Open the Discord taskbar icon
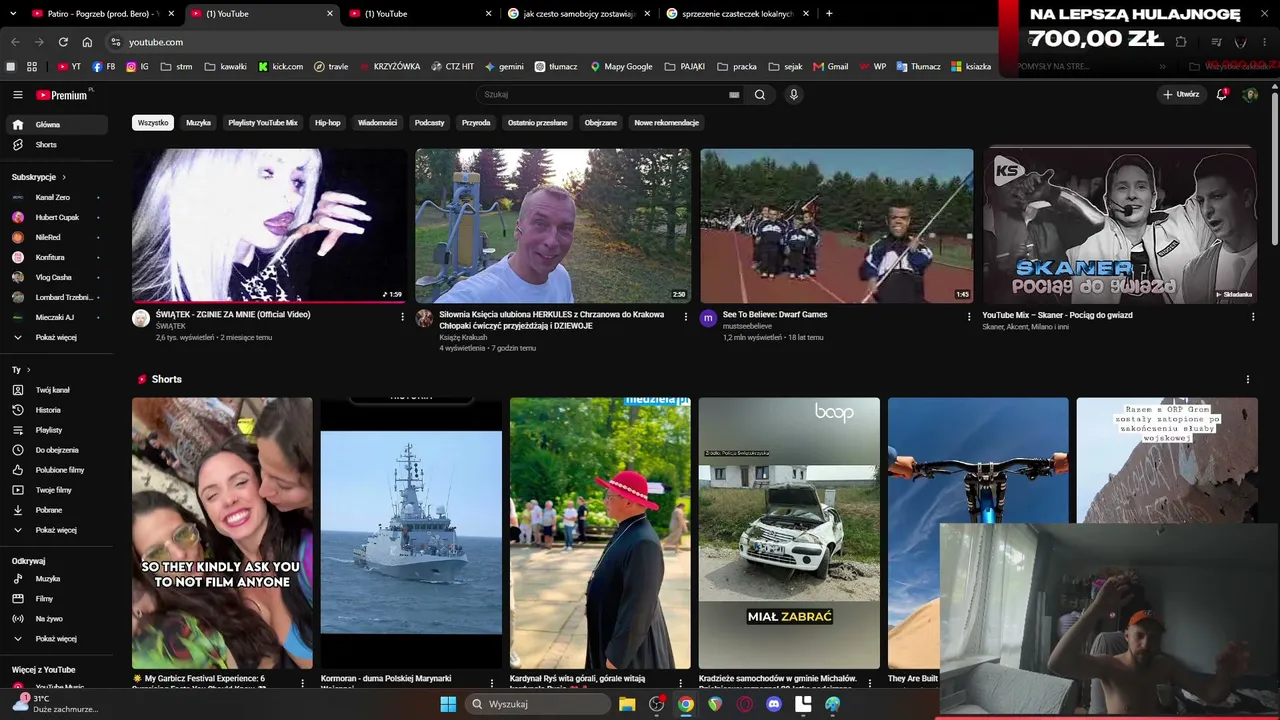Image resolution: width=1280 pixels, height=720 pixels. (x=773, y=704)
